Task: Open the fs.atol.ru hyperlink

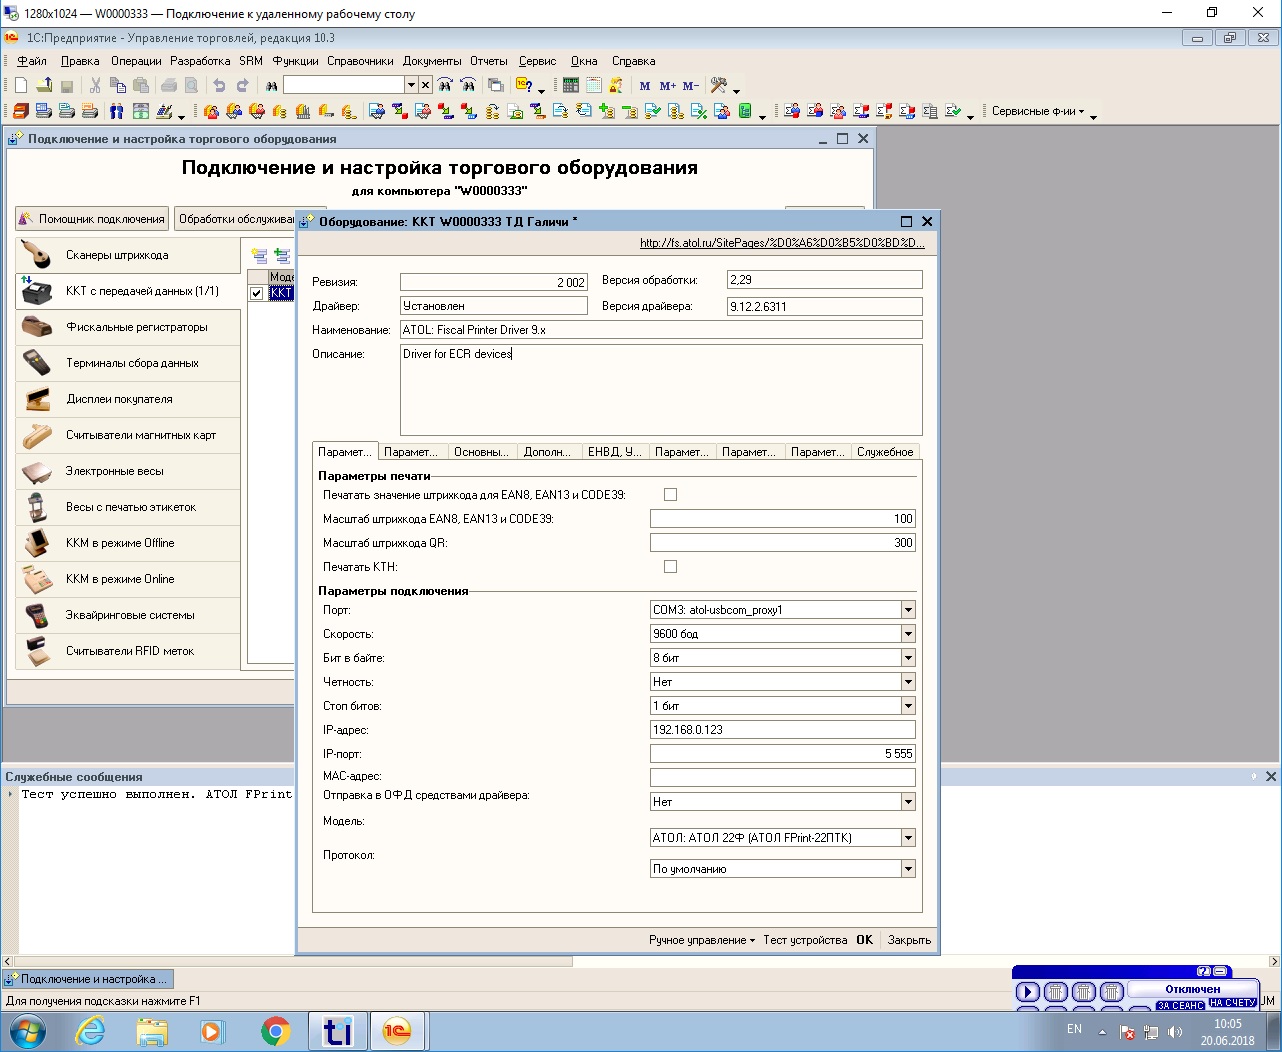Action: 782,243
